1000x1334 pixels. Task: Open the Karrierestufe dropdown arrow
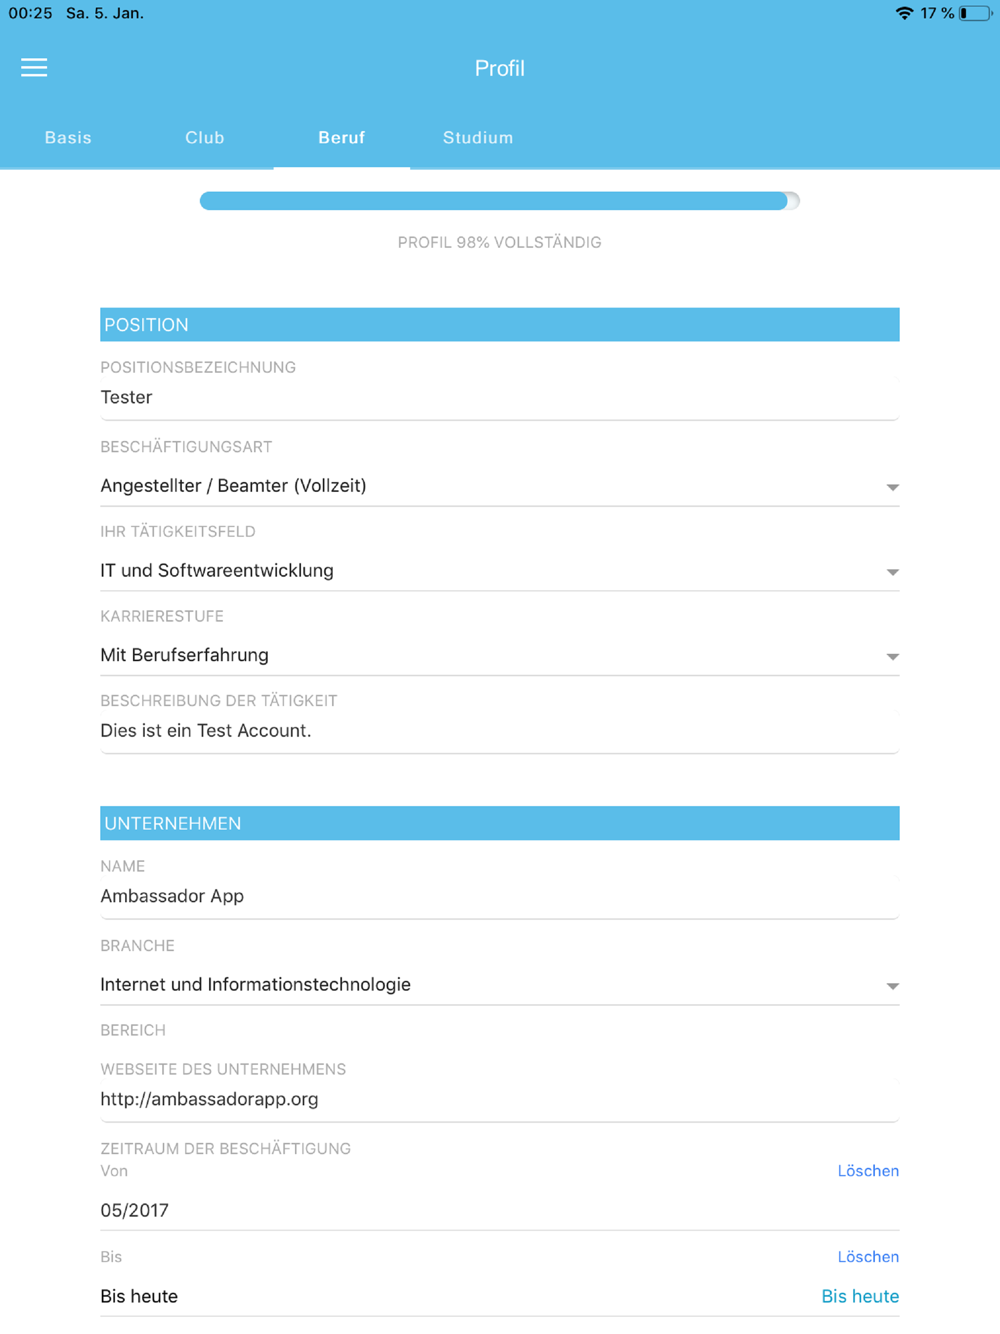pos(892,657)
